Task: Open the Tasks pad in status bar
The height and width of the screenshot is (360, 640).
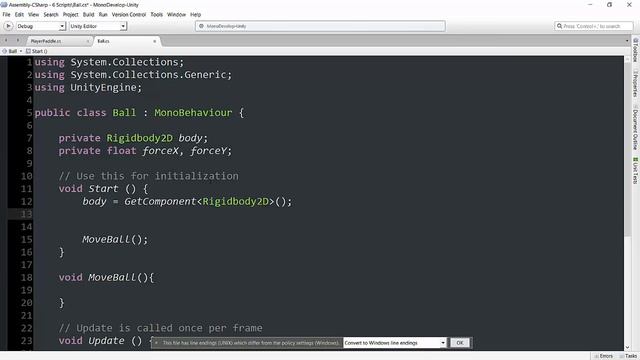Action: (x=628, y=356)
